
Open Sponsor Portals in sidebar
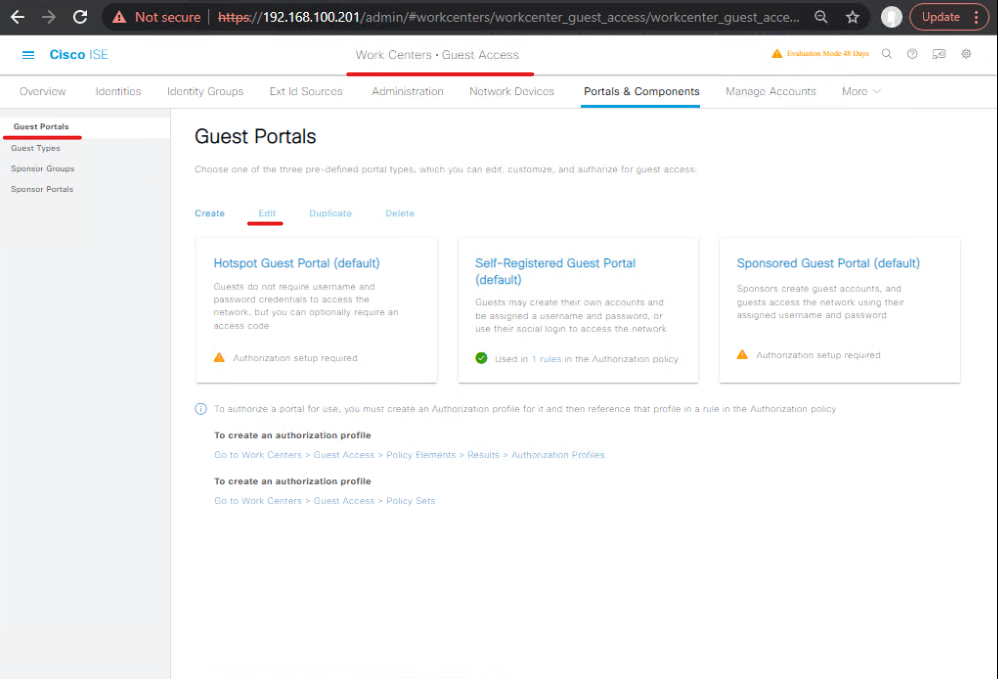pyautogui.click(x=42, y=189)
